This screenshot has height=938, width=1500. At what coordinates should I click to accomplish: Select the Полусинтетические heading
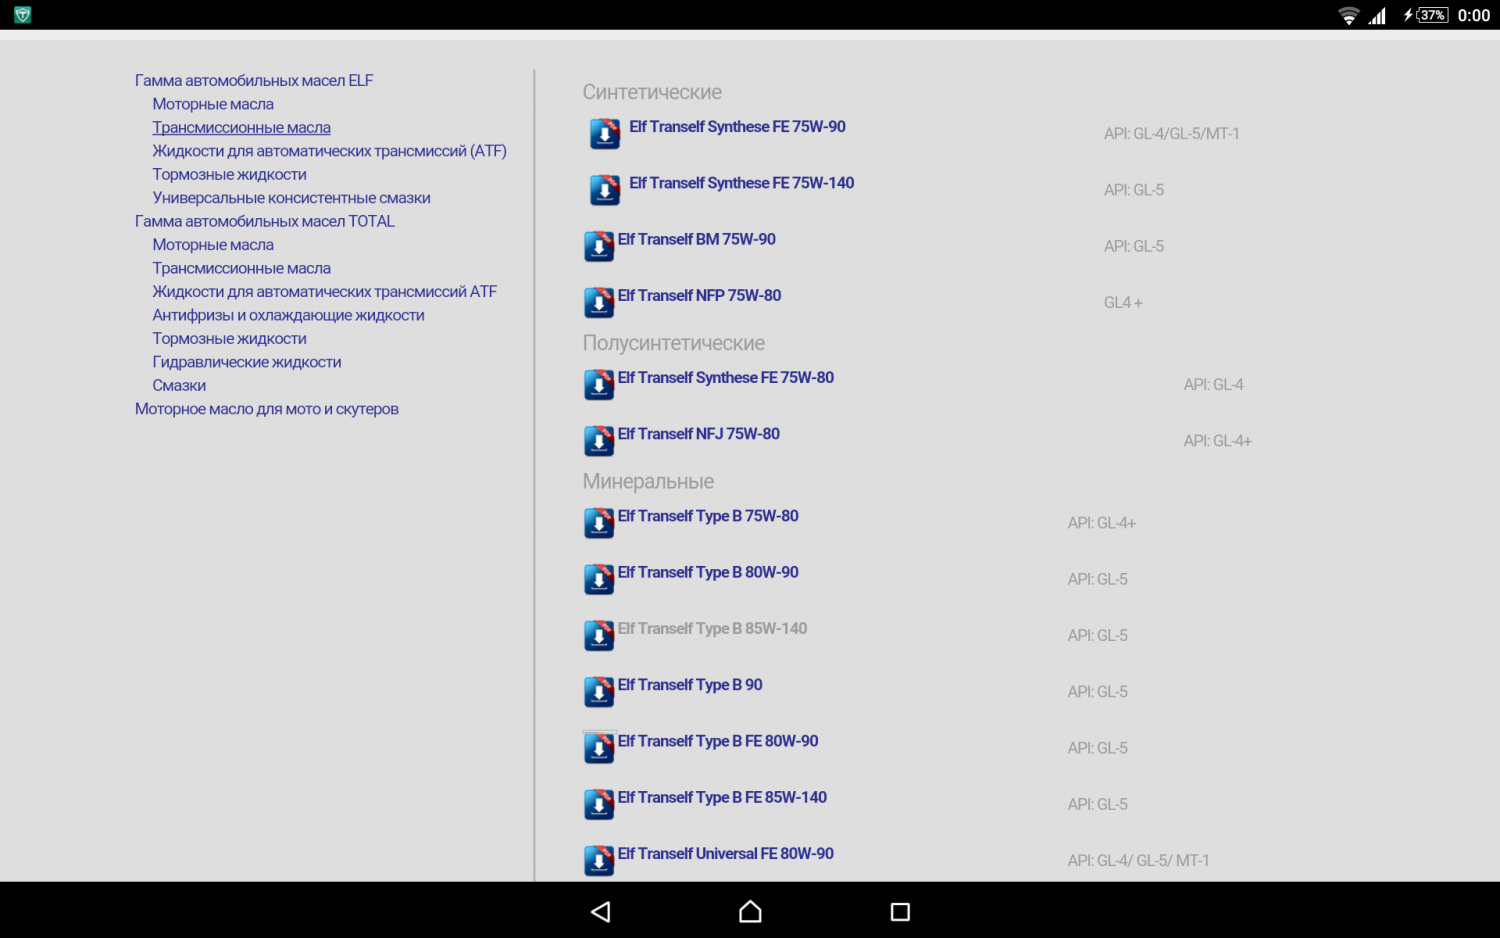[674, 343]
